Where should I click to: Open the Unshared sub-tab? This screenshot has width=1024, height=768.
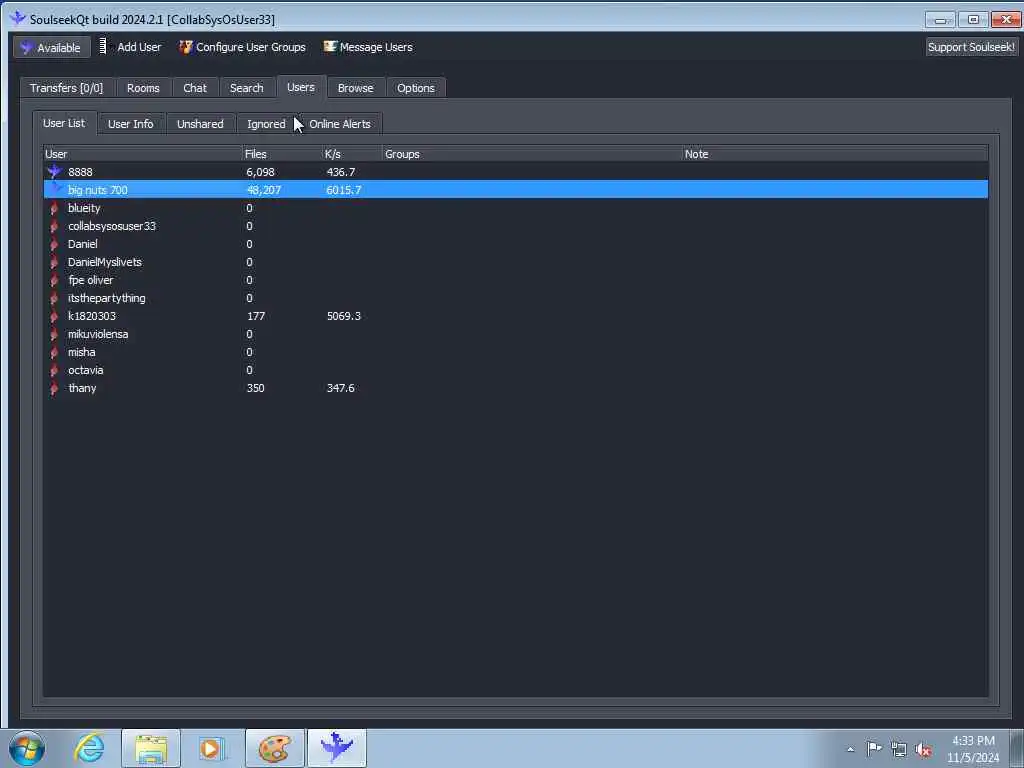pos(200,123)
